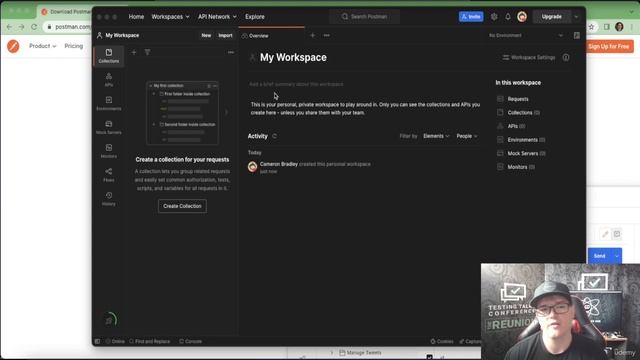Open the tab options three-dot menu

click(327, 36)
